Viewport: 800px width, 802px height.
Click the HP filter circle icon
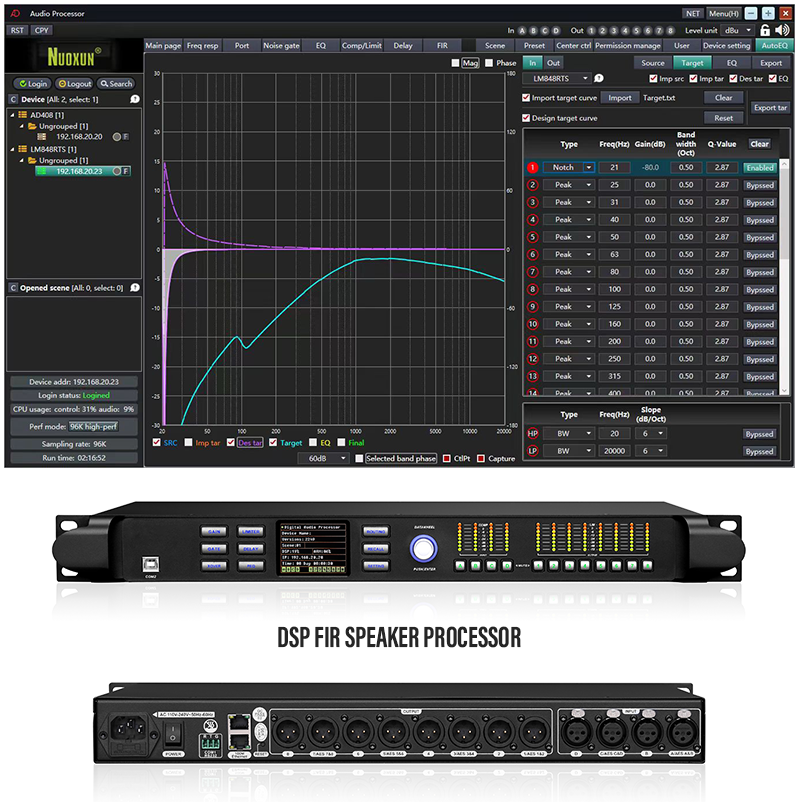(x=532, y=433)
